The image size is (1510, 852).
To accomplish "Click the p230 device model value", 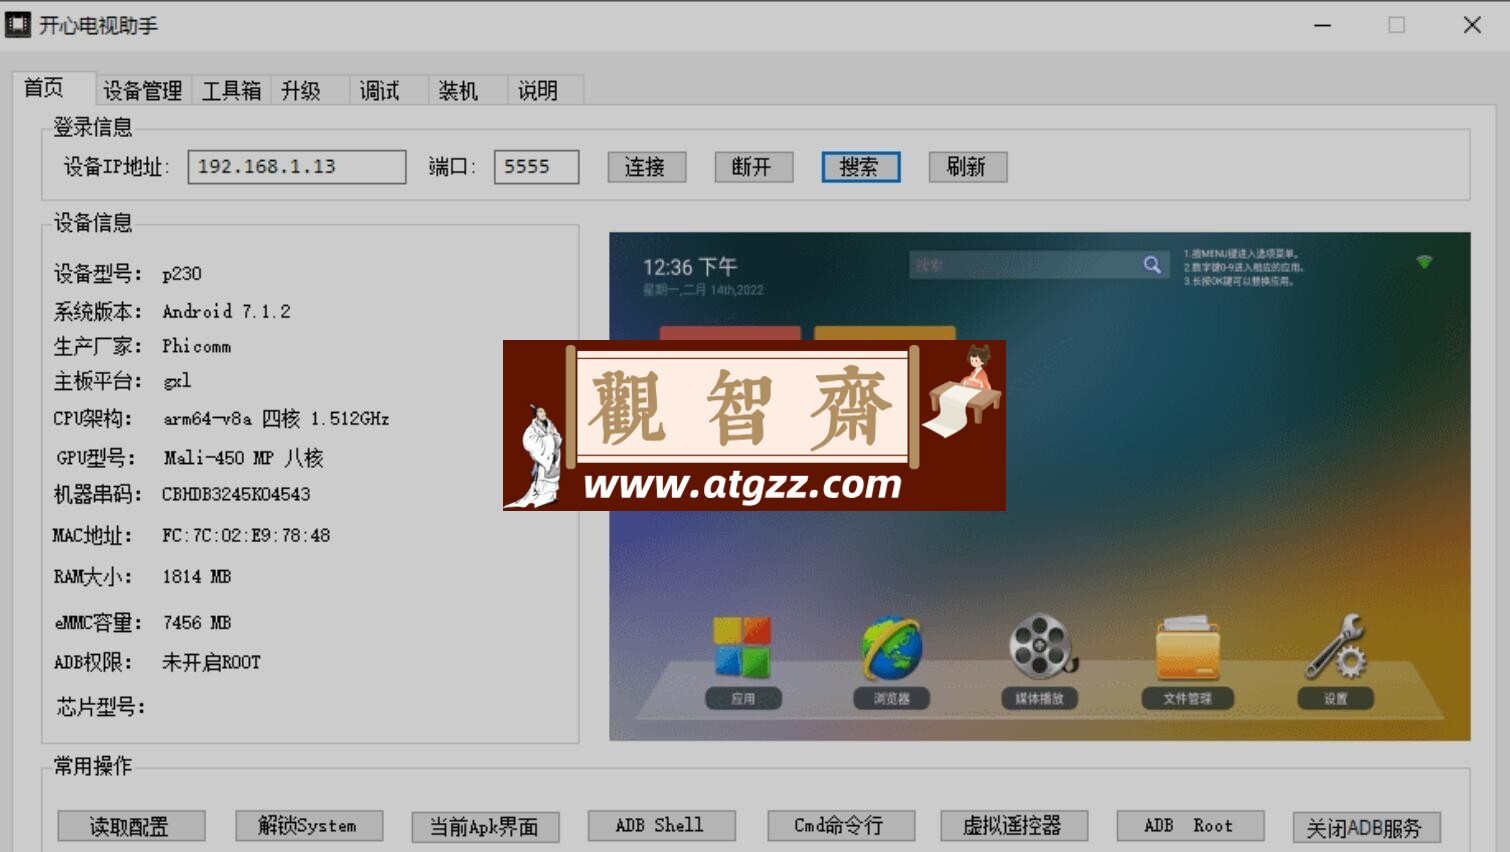I will pos(182,274).
